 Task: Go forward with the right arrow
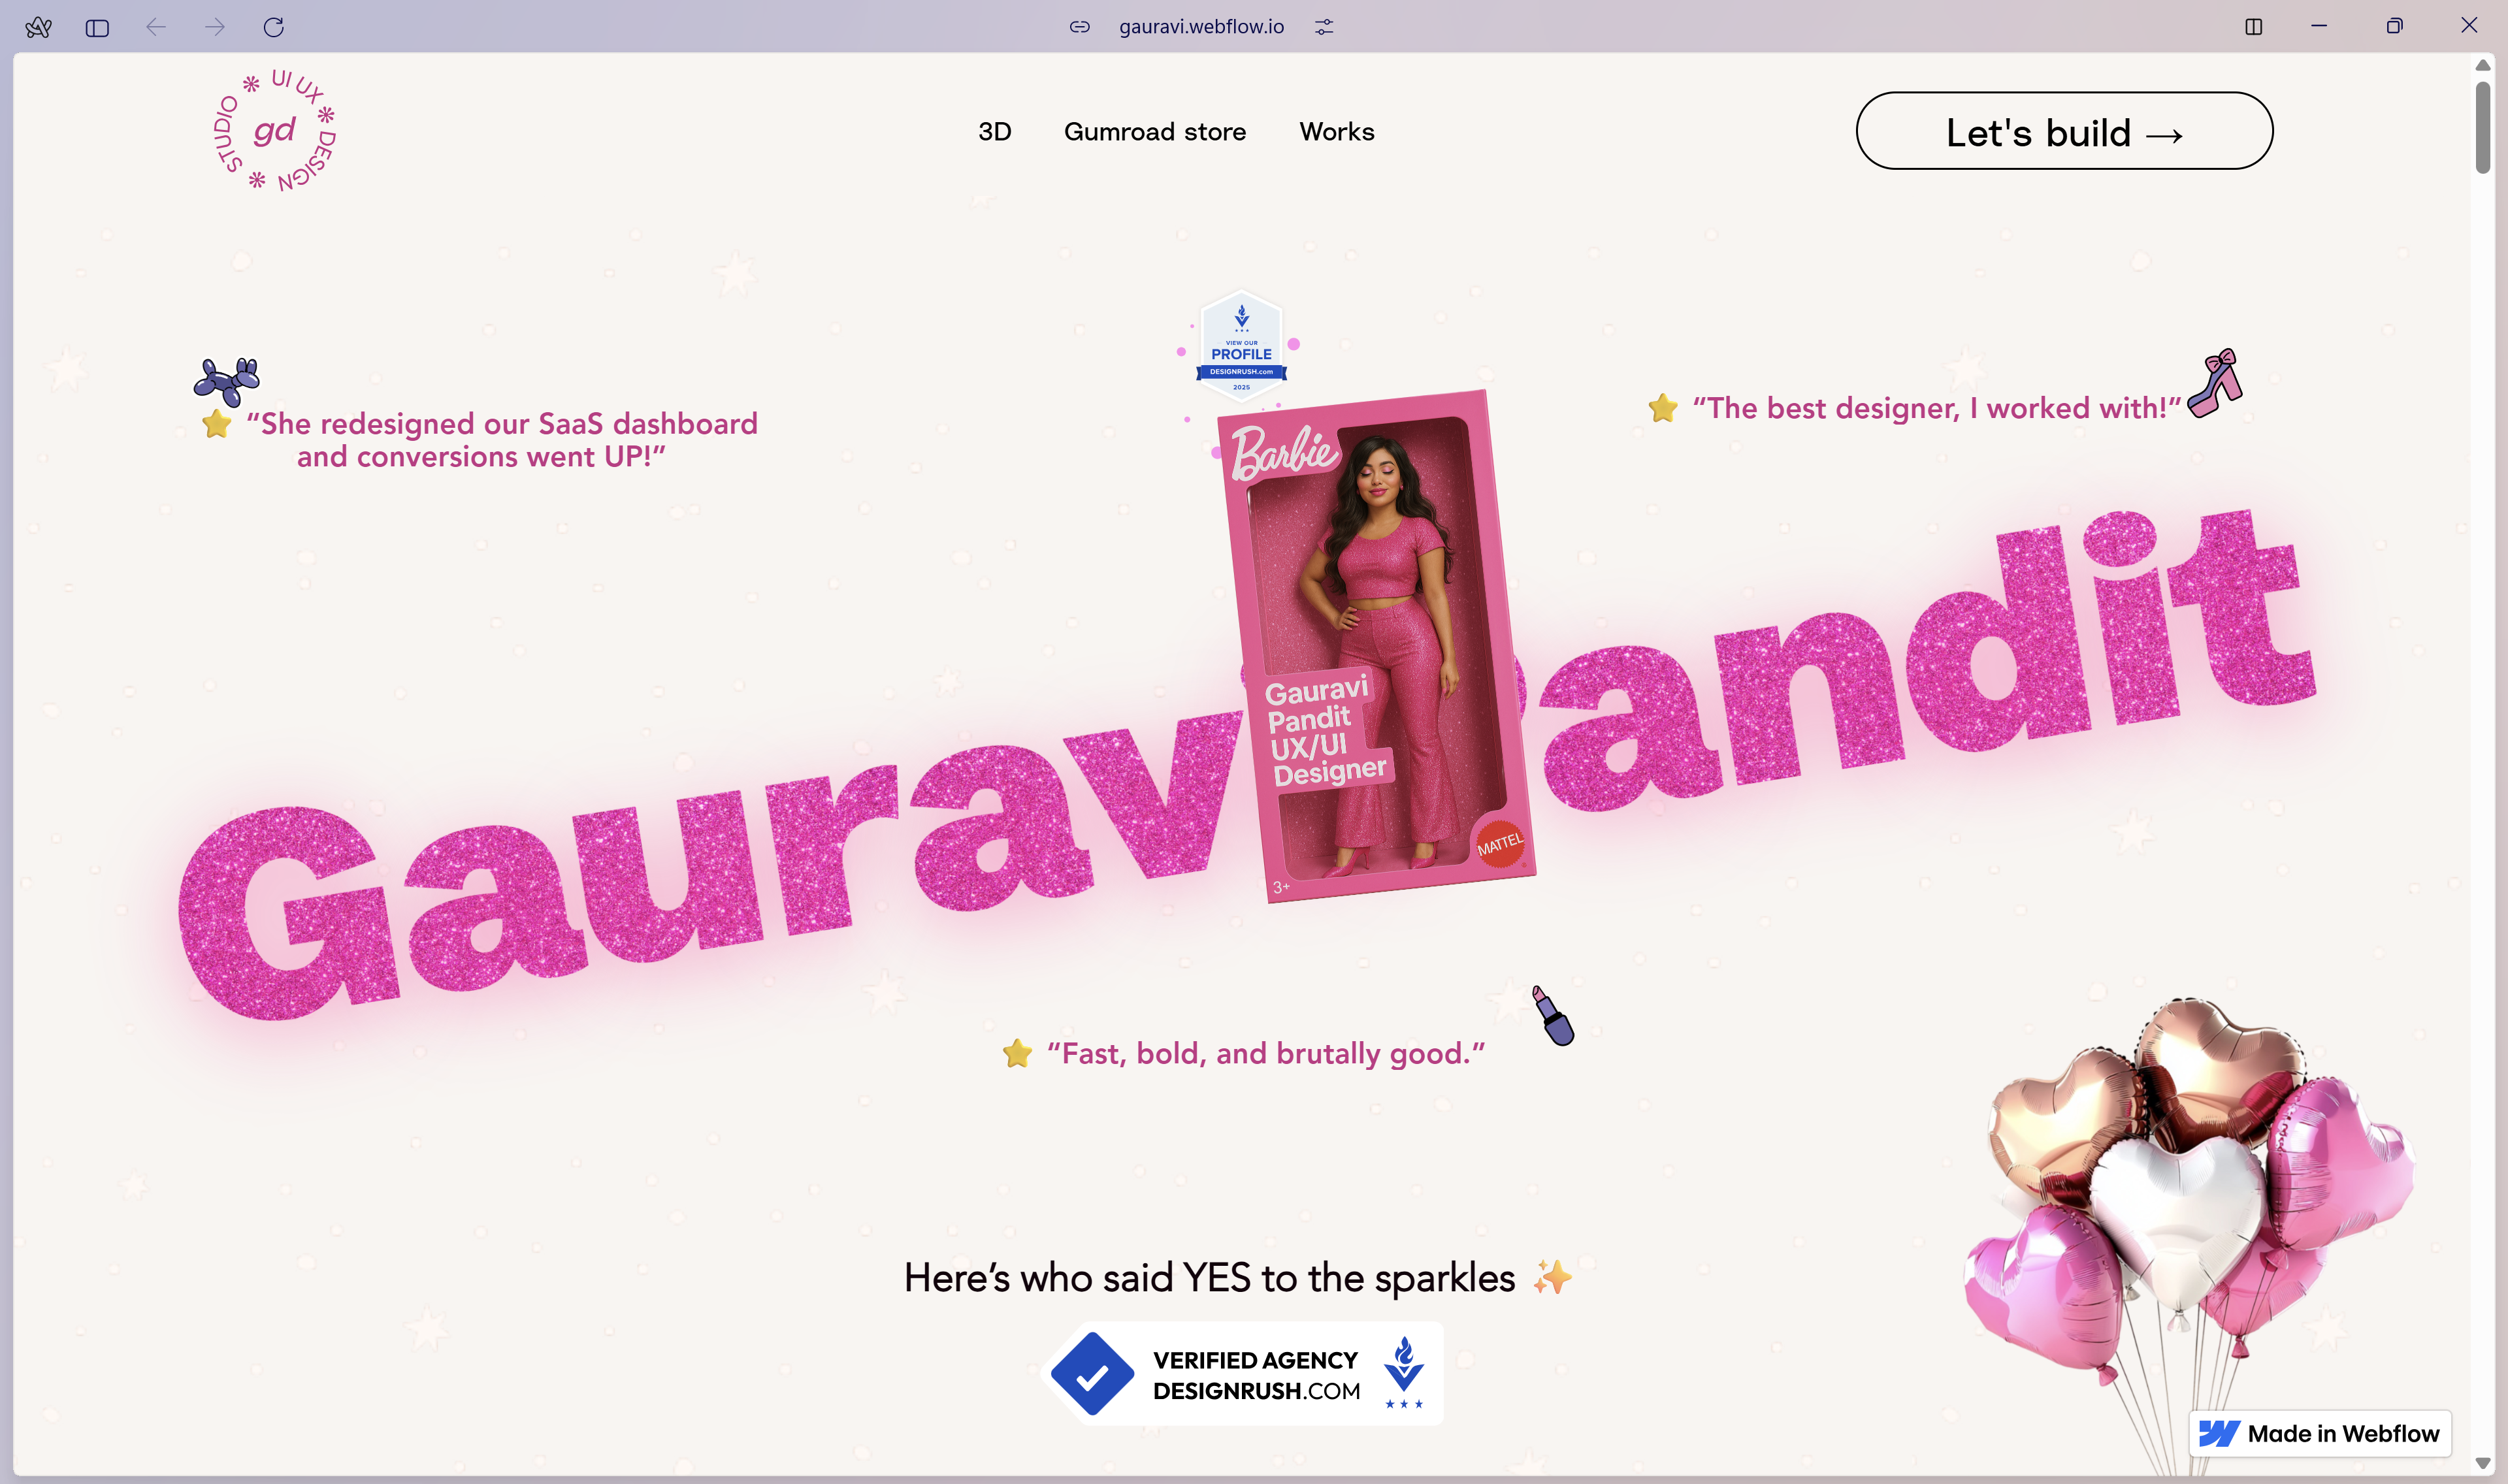[x=215, y=27]
